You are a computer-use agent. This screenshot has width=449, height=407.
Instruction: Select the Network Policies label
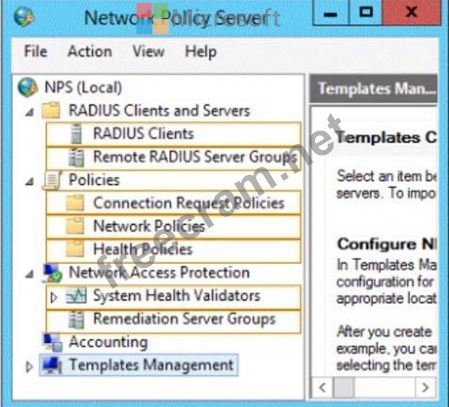(149, 226)
